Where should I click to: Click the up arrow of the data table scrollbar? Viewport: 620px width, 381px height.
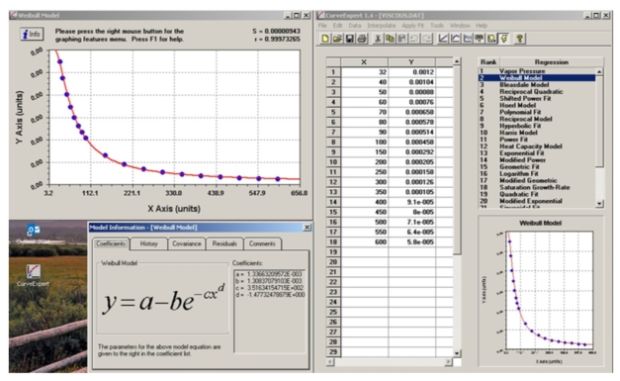[x=457, y=62]
